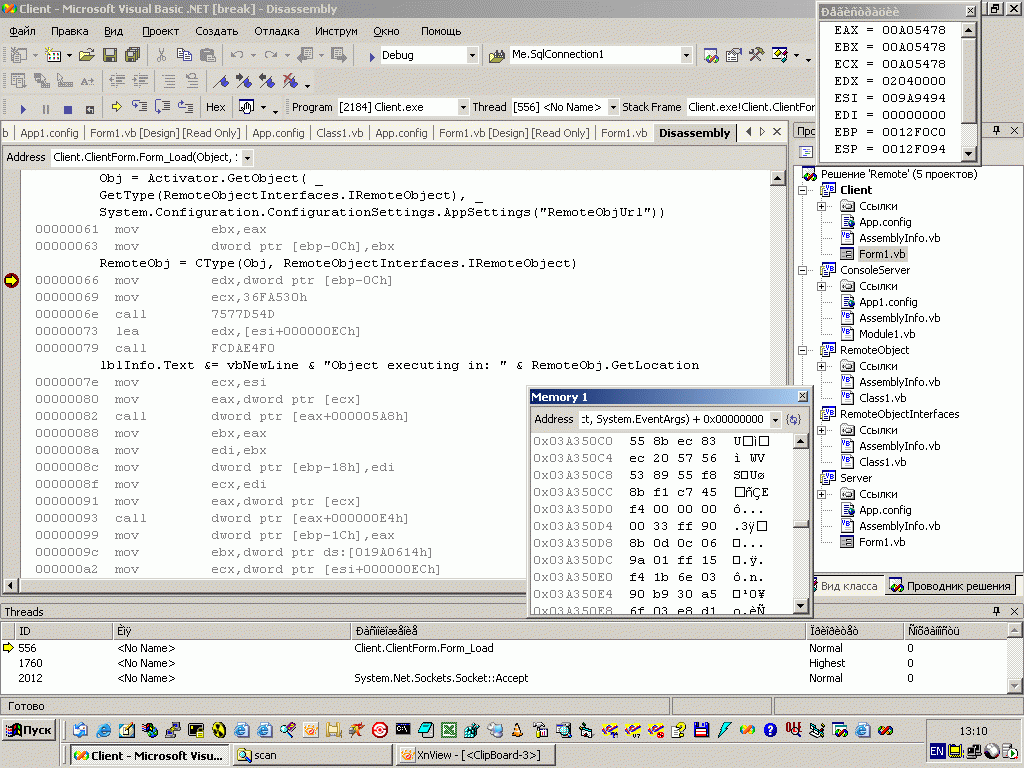Select Module1.vb in the solution tree
The width and height of the screenshot is (1024, 768).
(x=886, y=334)
